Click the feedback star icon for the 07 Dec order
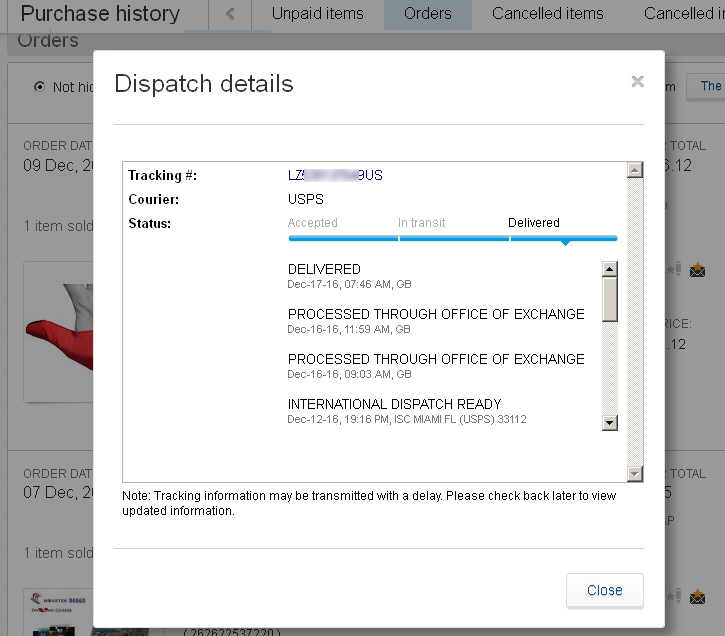 [674, 596]
